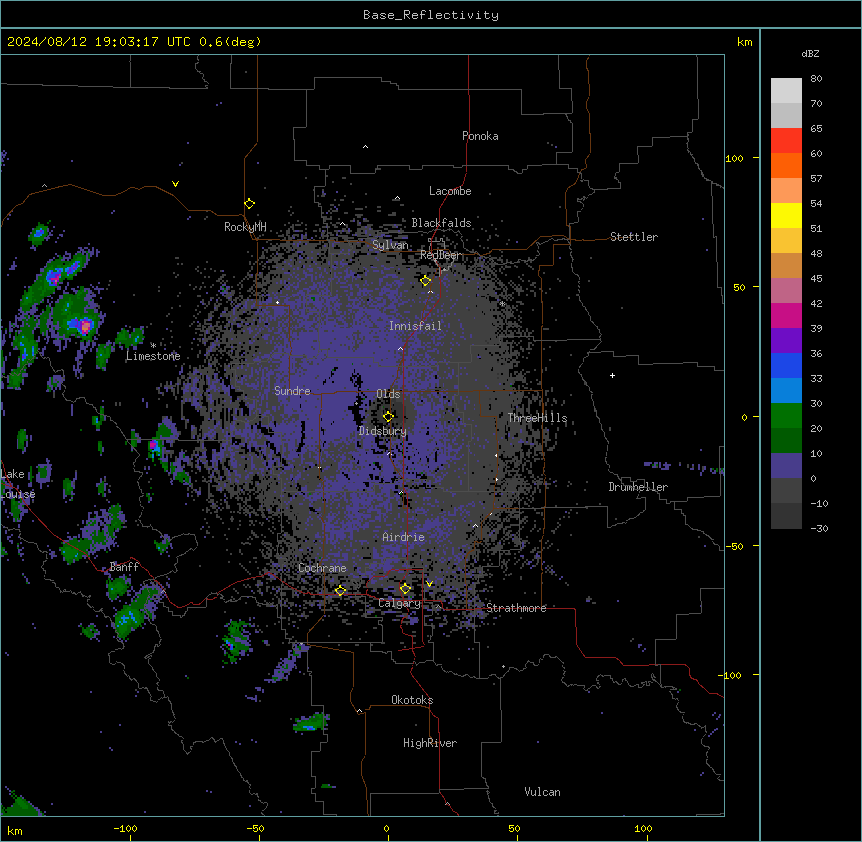Select the red 60-65 dBZ legend swatch
The image size is (862, 842).
click(x=786, y=141)
